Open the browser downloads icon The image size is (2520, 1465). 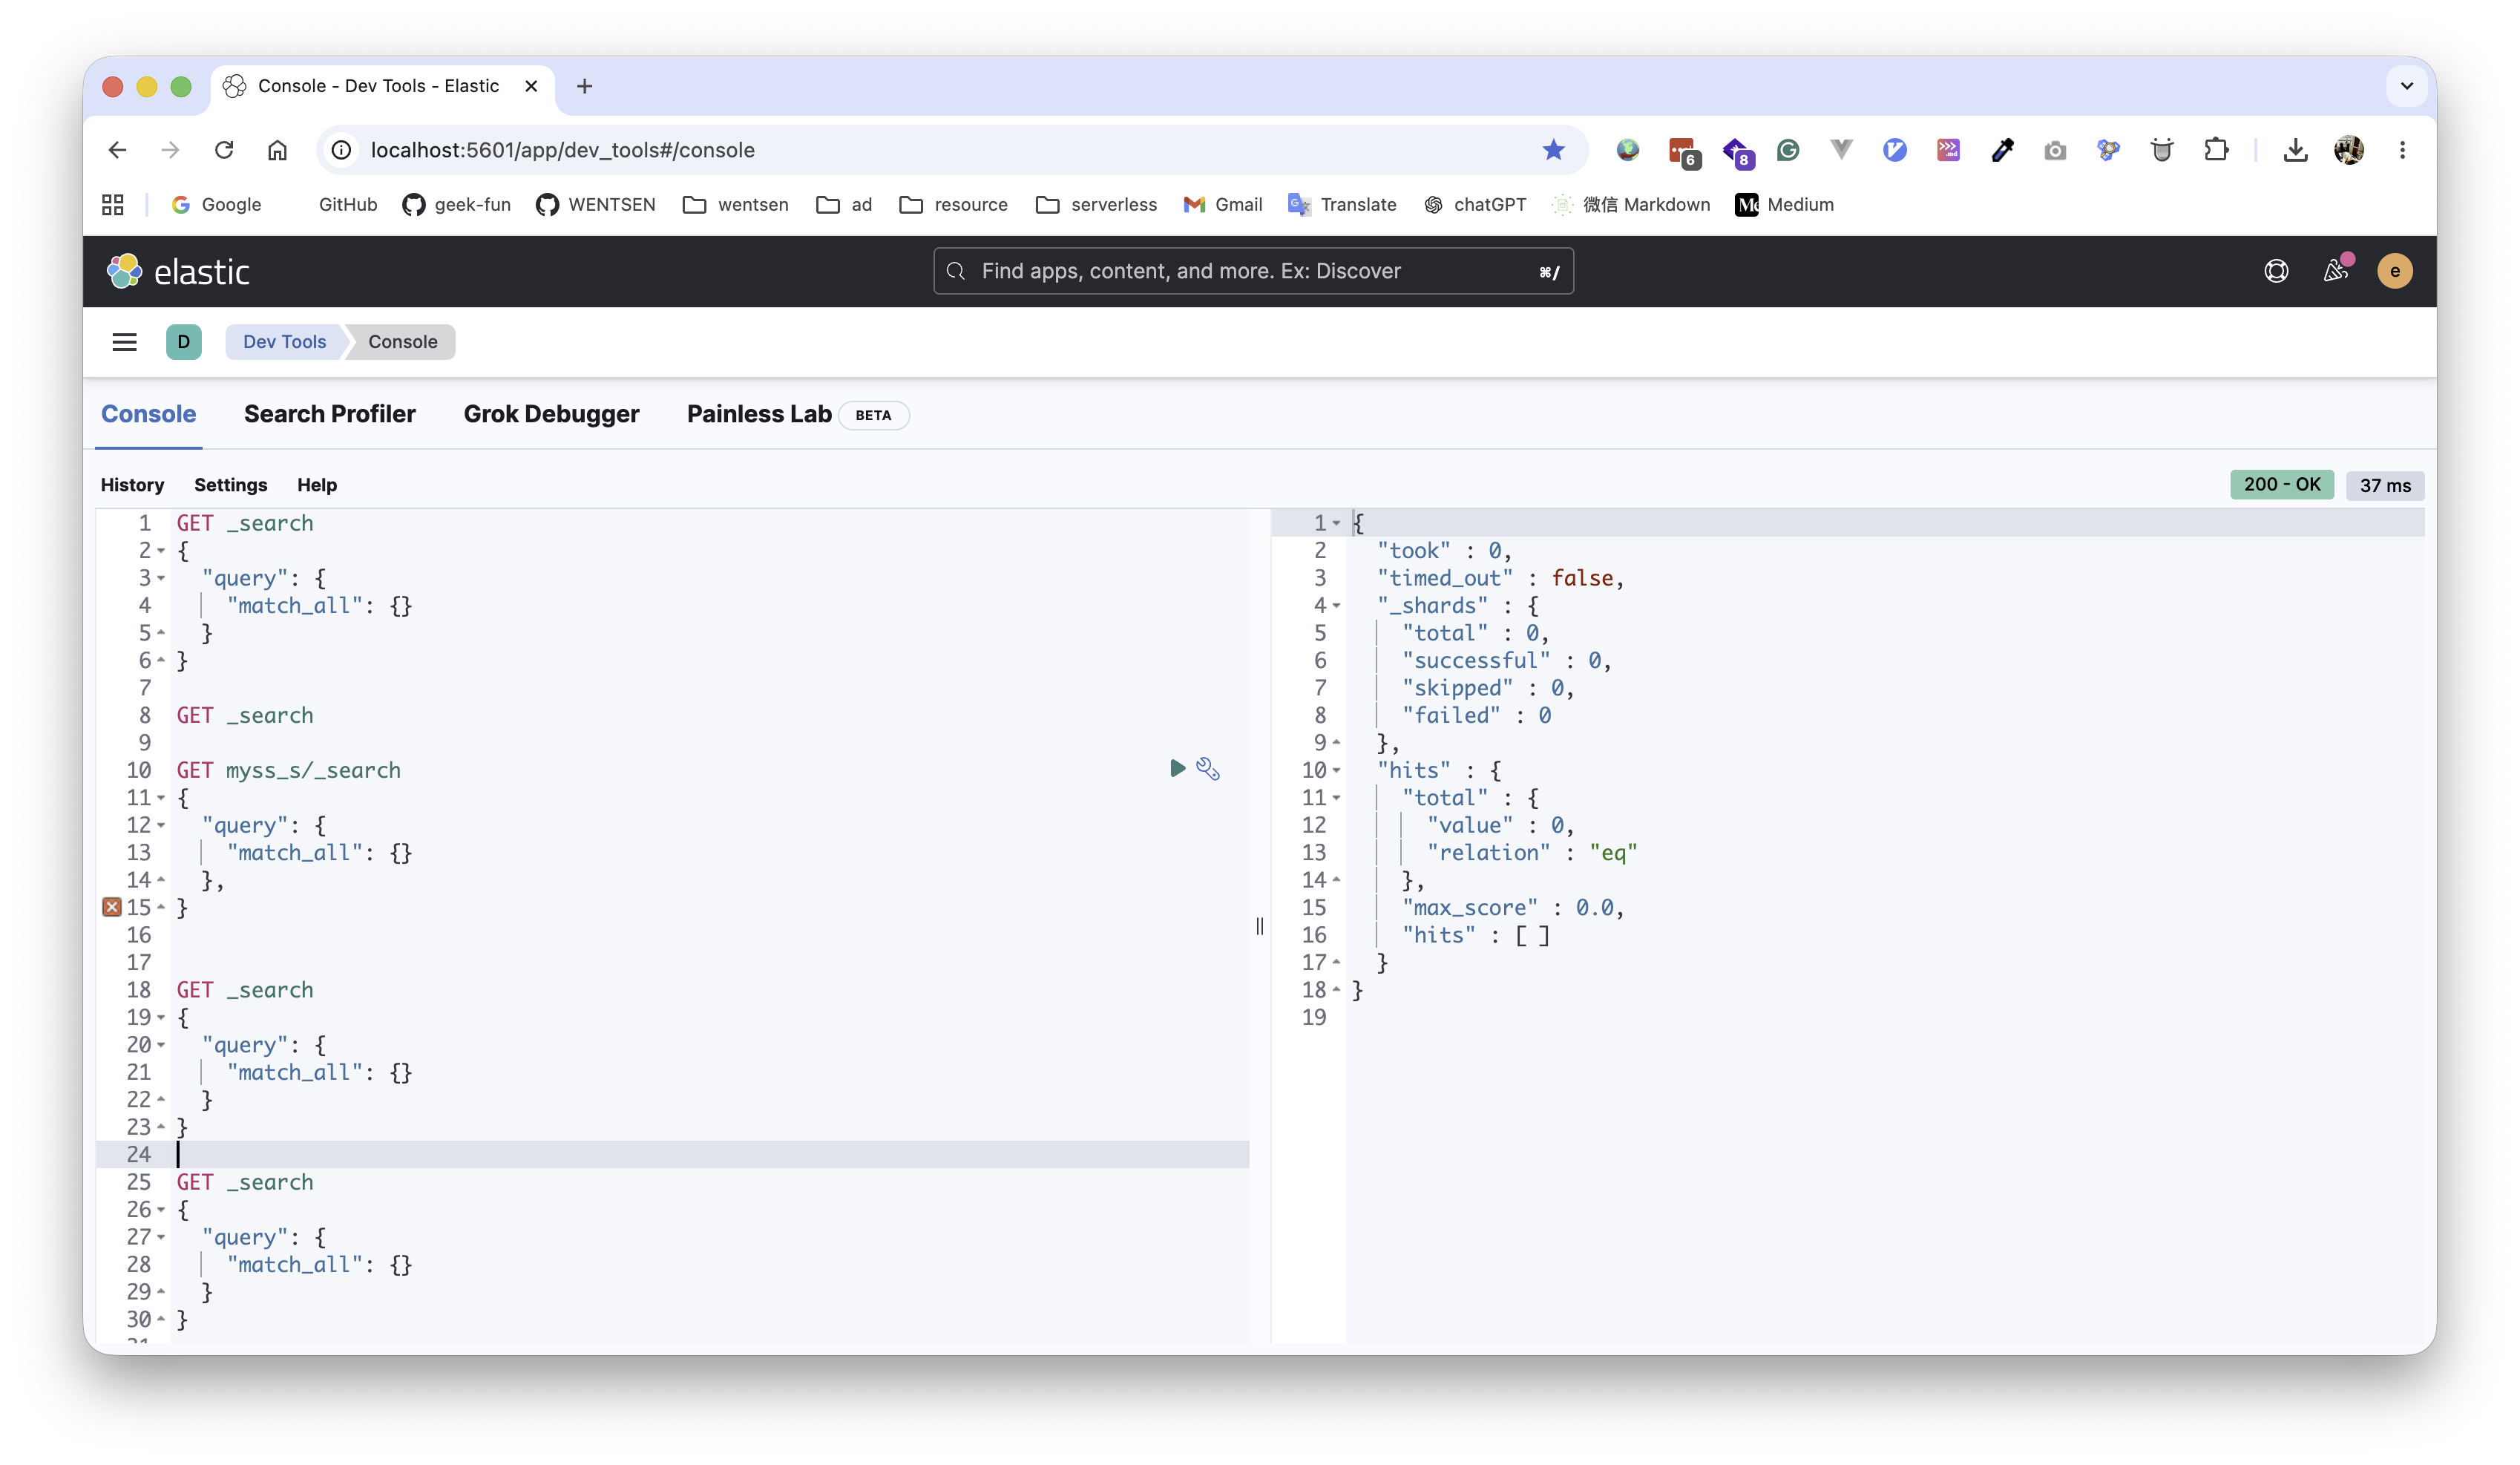point(2296,150)
